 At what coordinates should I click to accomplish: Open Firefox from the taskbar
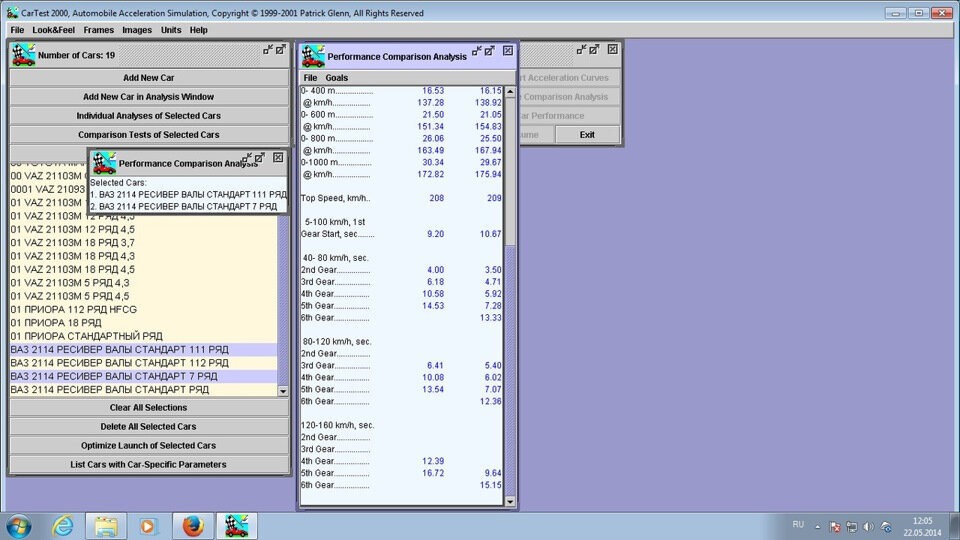pyautogui.click(x=193, y=526)
